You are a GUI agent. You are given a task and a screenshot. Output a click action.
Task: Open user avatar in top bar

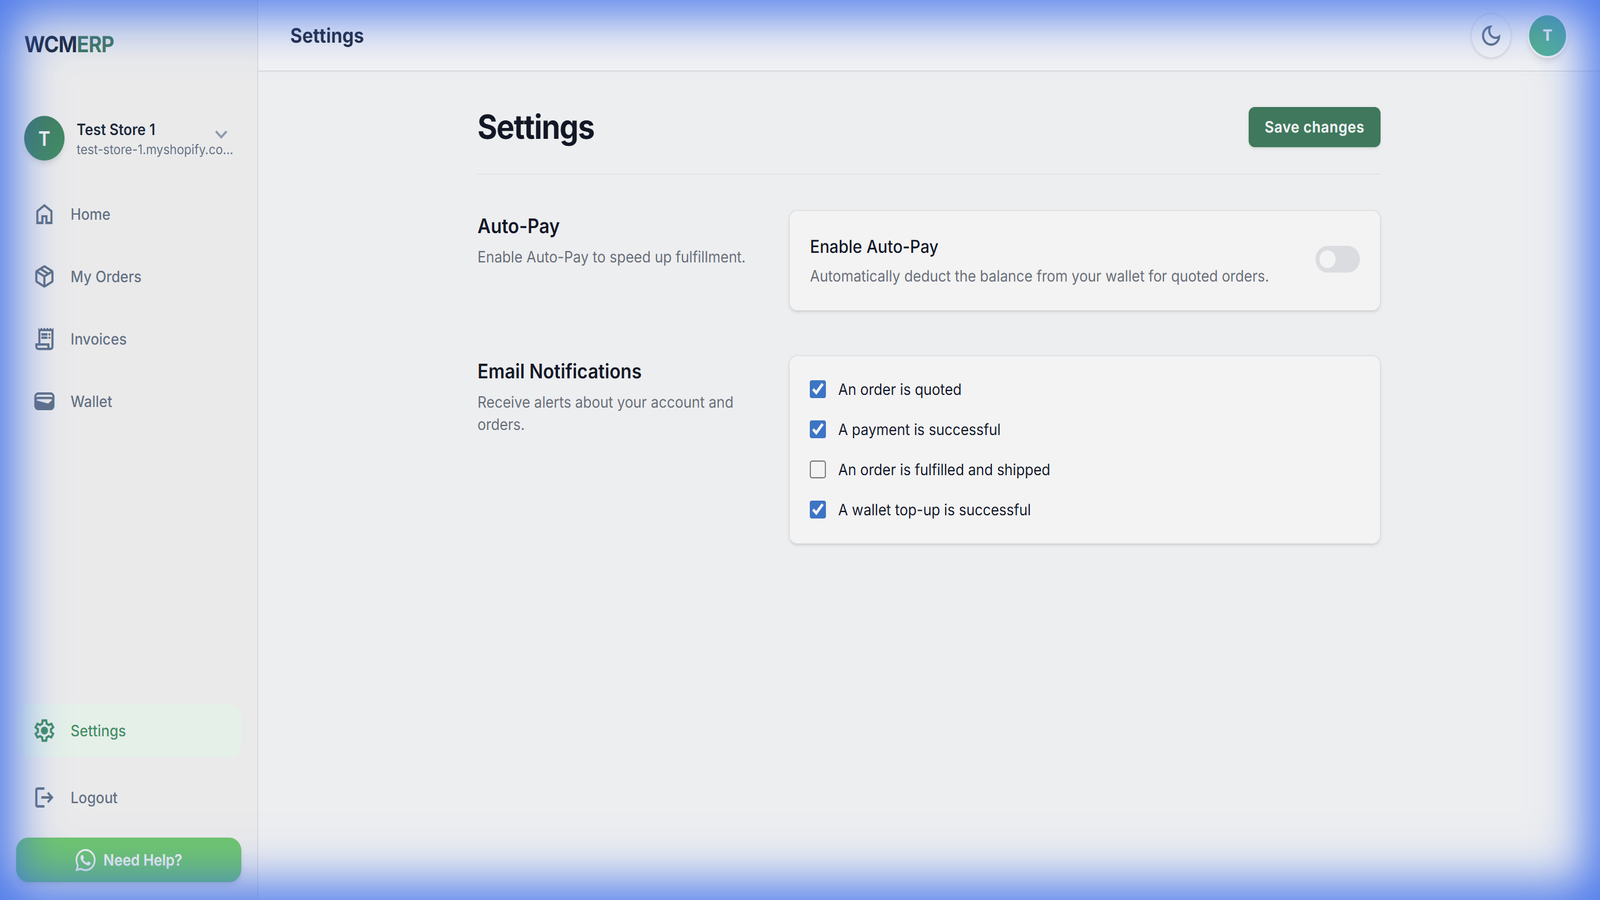[1547, 36]
